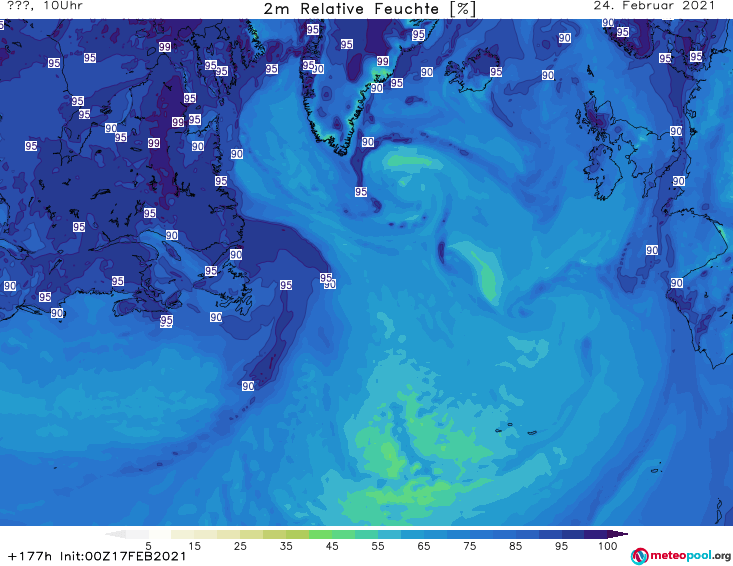Click the legend value 75
Viewport: 733px width, 566px height.
coord(469,546)
